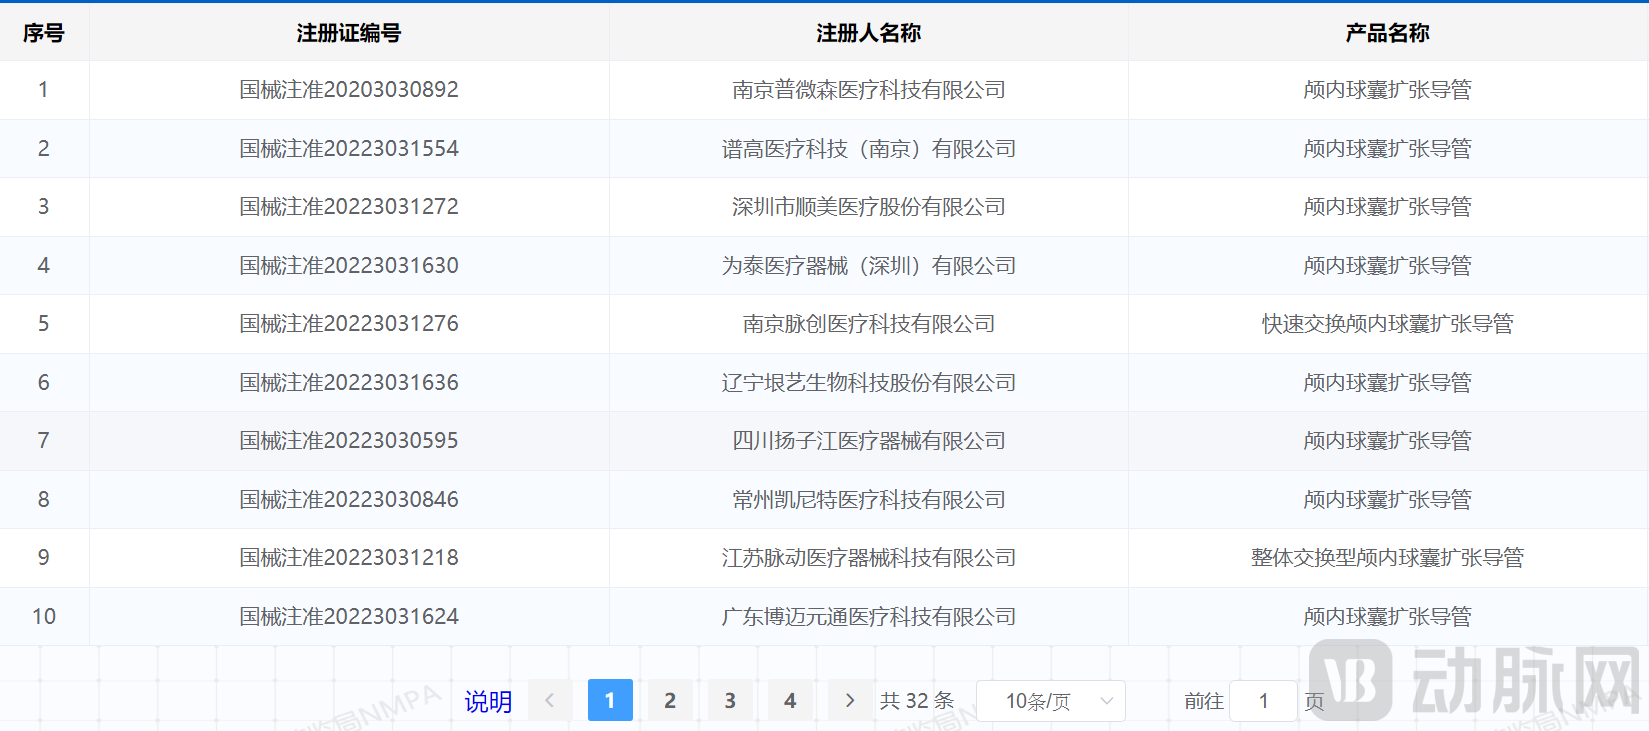Image resolution: width=1649 pixels, height=731 pixels.
Task: Click the 序号 column header
Action: click(44, 33)
